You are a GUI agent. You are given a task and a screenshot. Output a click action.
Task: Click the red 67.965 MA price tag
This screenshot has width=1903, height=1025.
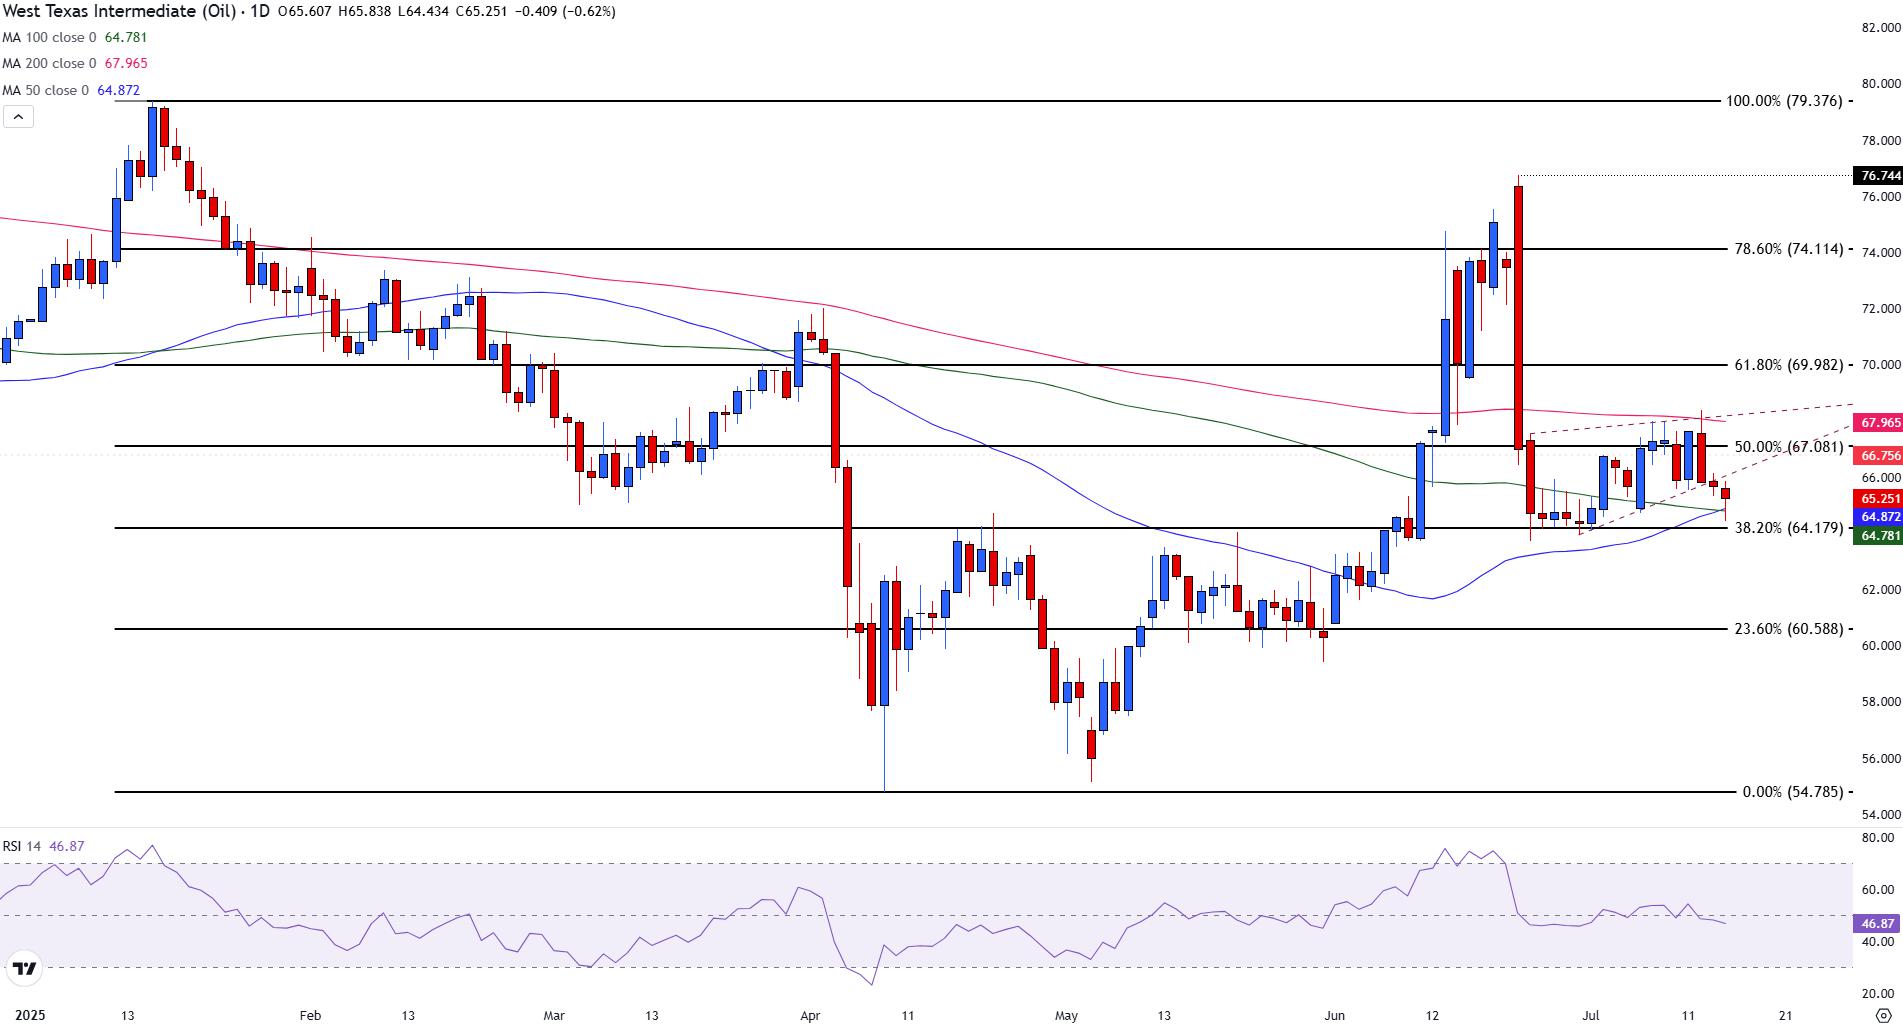pyautogui.click(x=1877, y=423)
